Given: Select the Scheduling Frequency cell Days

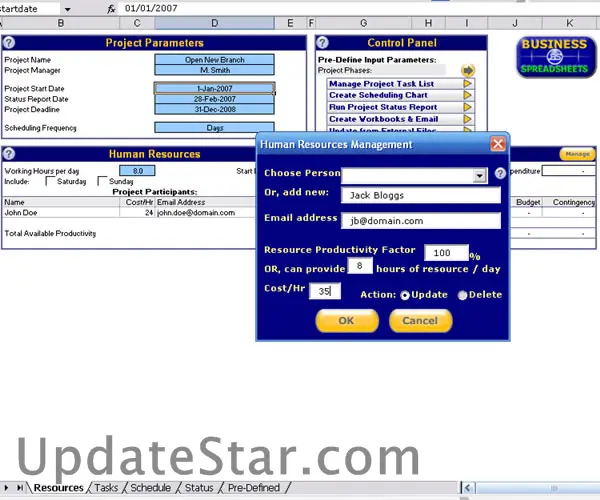Looking at the screenshot, I should point(214,127).
